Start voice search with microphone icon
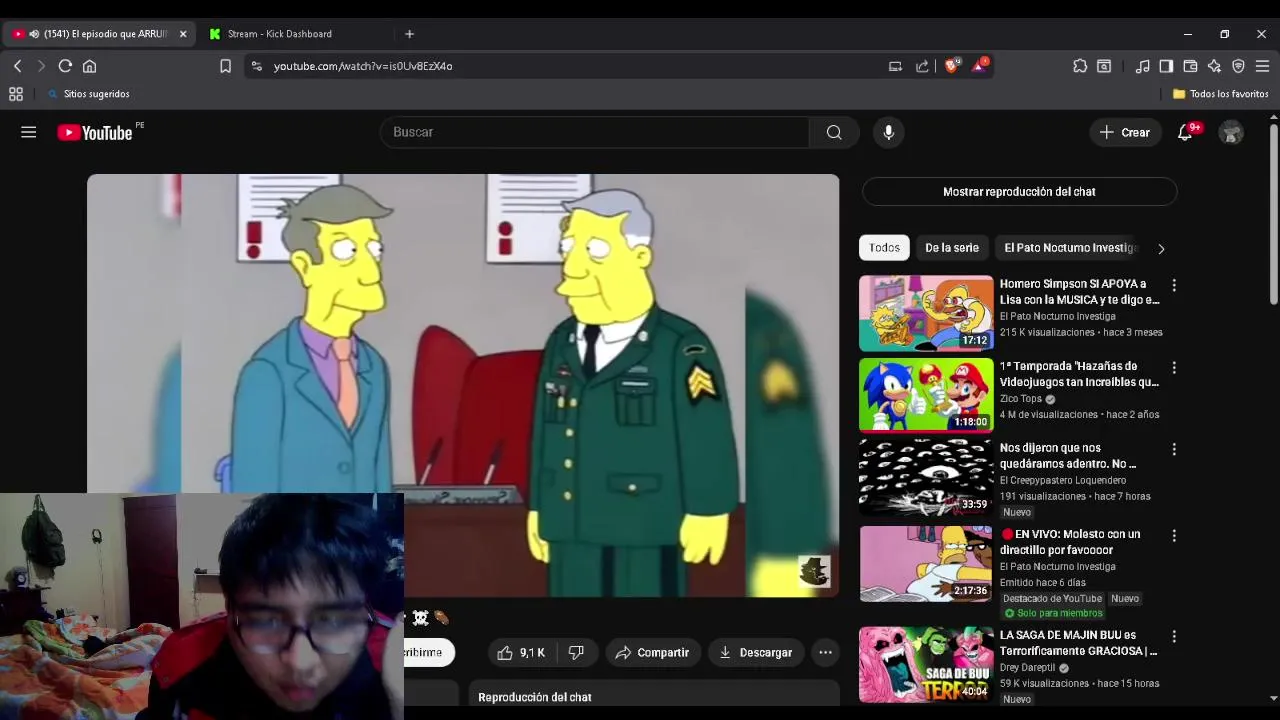Viewport: 1280px width, 720px height. (x=888, y=132)
